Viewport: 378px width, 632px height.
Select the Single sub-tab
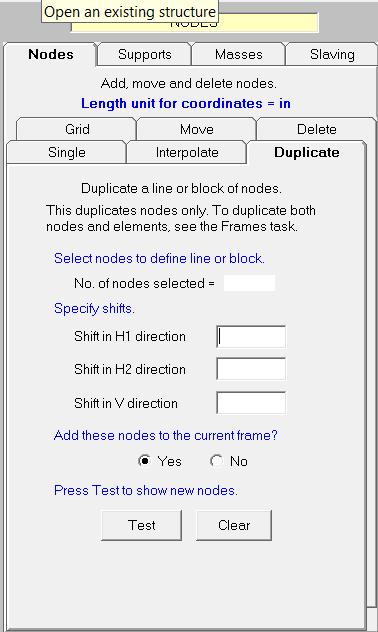66,152
